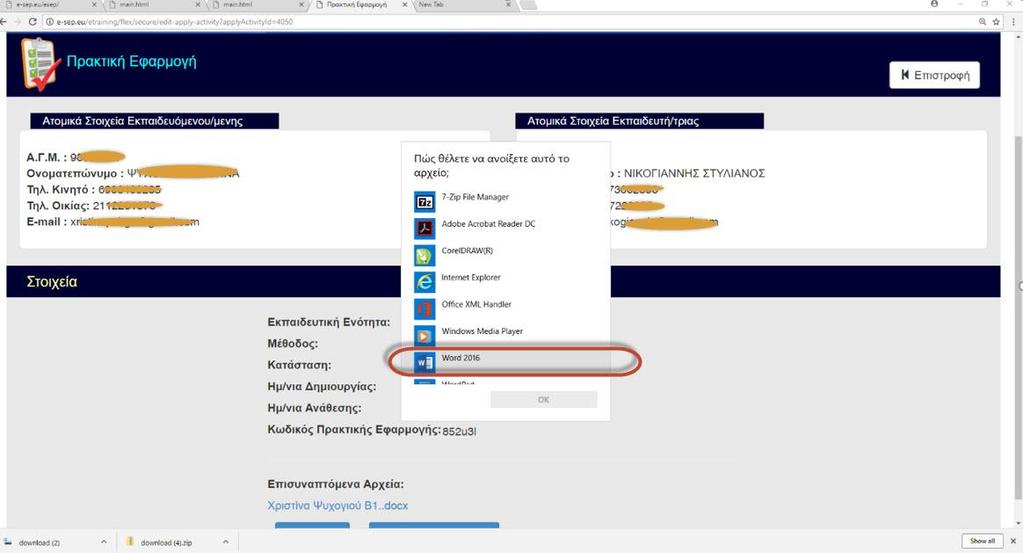Click the Πρακτική Εφαρμογή clipboard logo
Image resolution: width=1023 pixels, height=553 pixels.
[40, 65]
